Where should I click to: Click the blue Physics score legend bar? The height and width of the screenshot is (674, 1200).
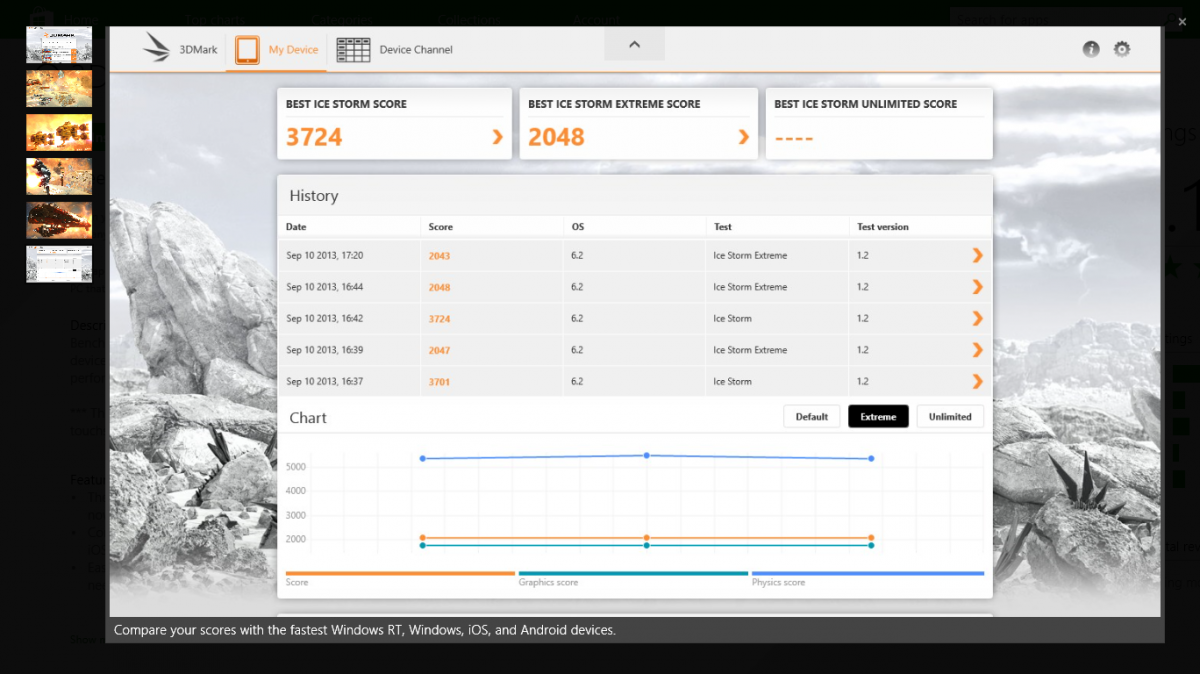pos(868,573)
